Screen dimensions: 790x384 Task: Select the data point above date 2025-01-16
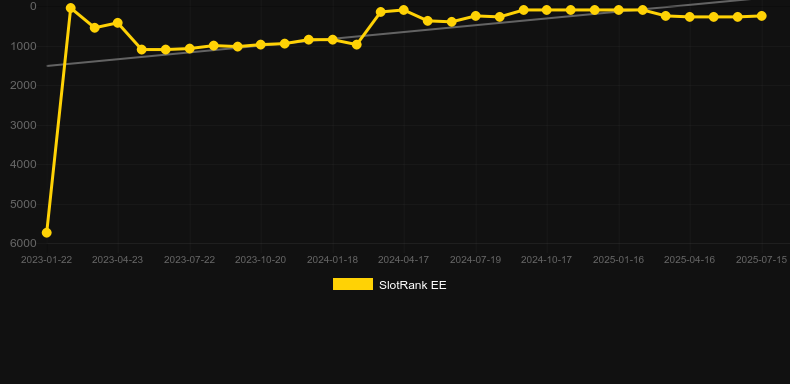tap(619, 10)
